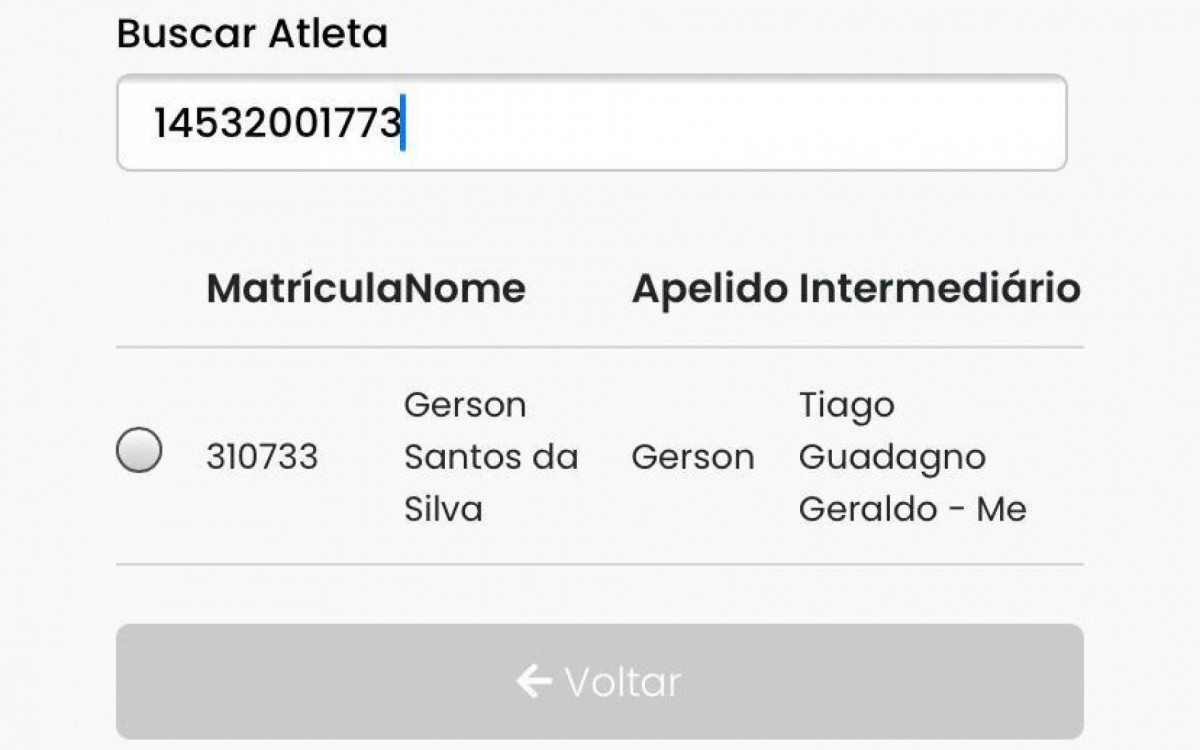Click the athlete results table row
Viewport: 1200px width, 750px height.
(x=600, y=456)
